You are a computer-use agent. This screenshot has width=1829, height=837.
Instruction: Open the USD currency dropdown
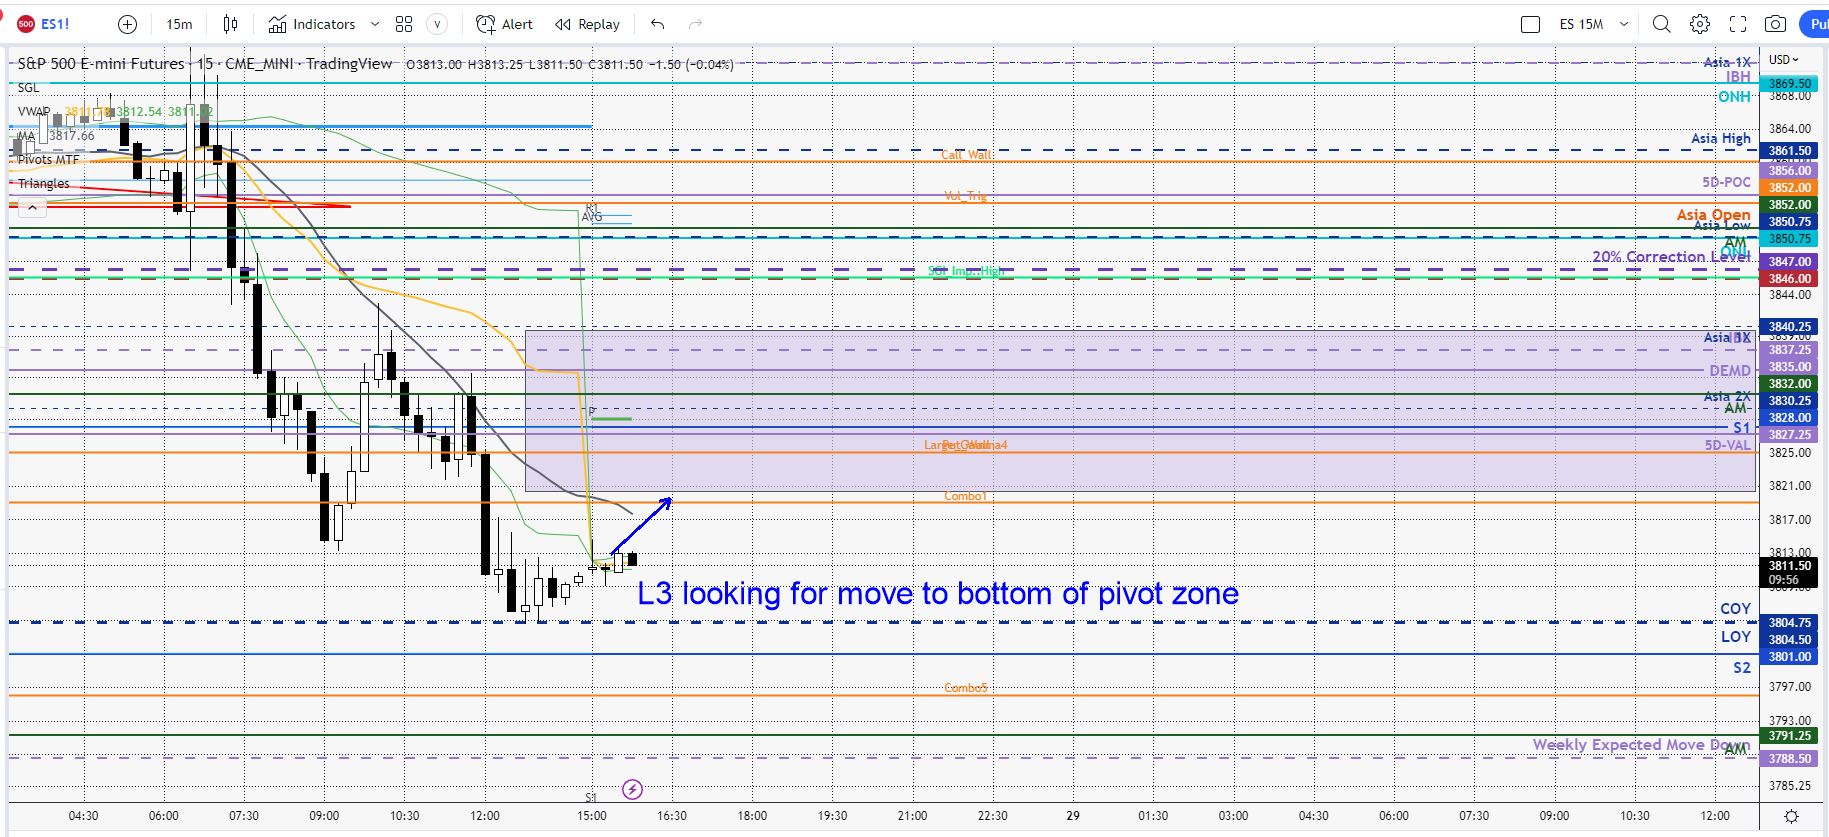coord(1783,60)
